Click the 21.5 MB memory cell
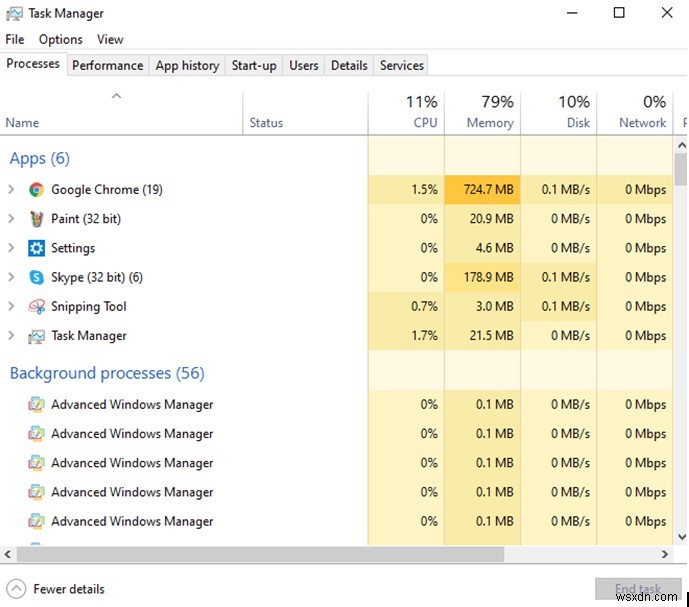Image resolution: width=689 pixels, height=607 pixels. 482,336
